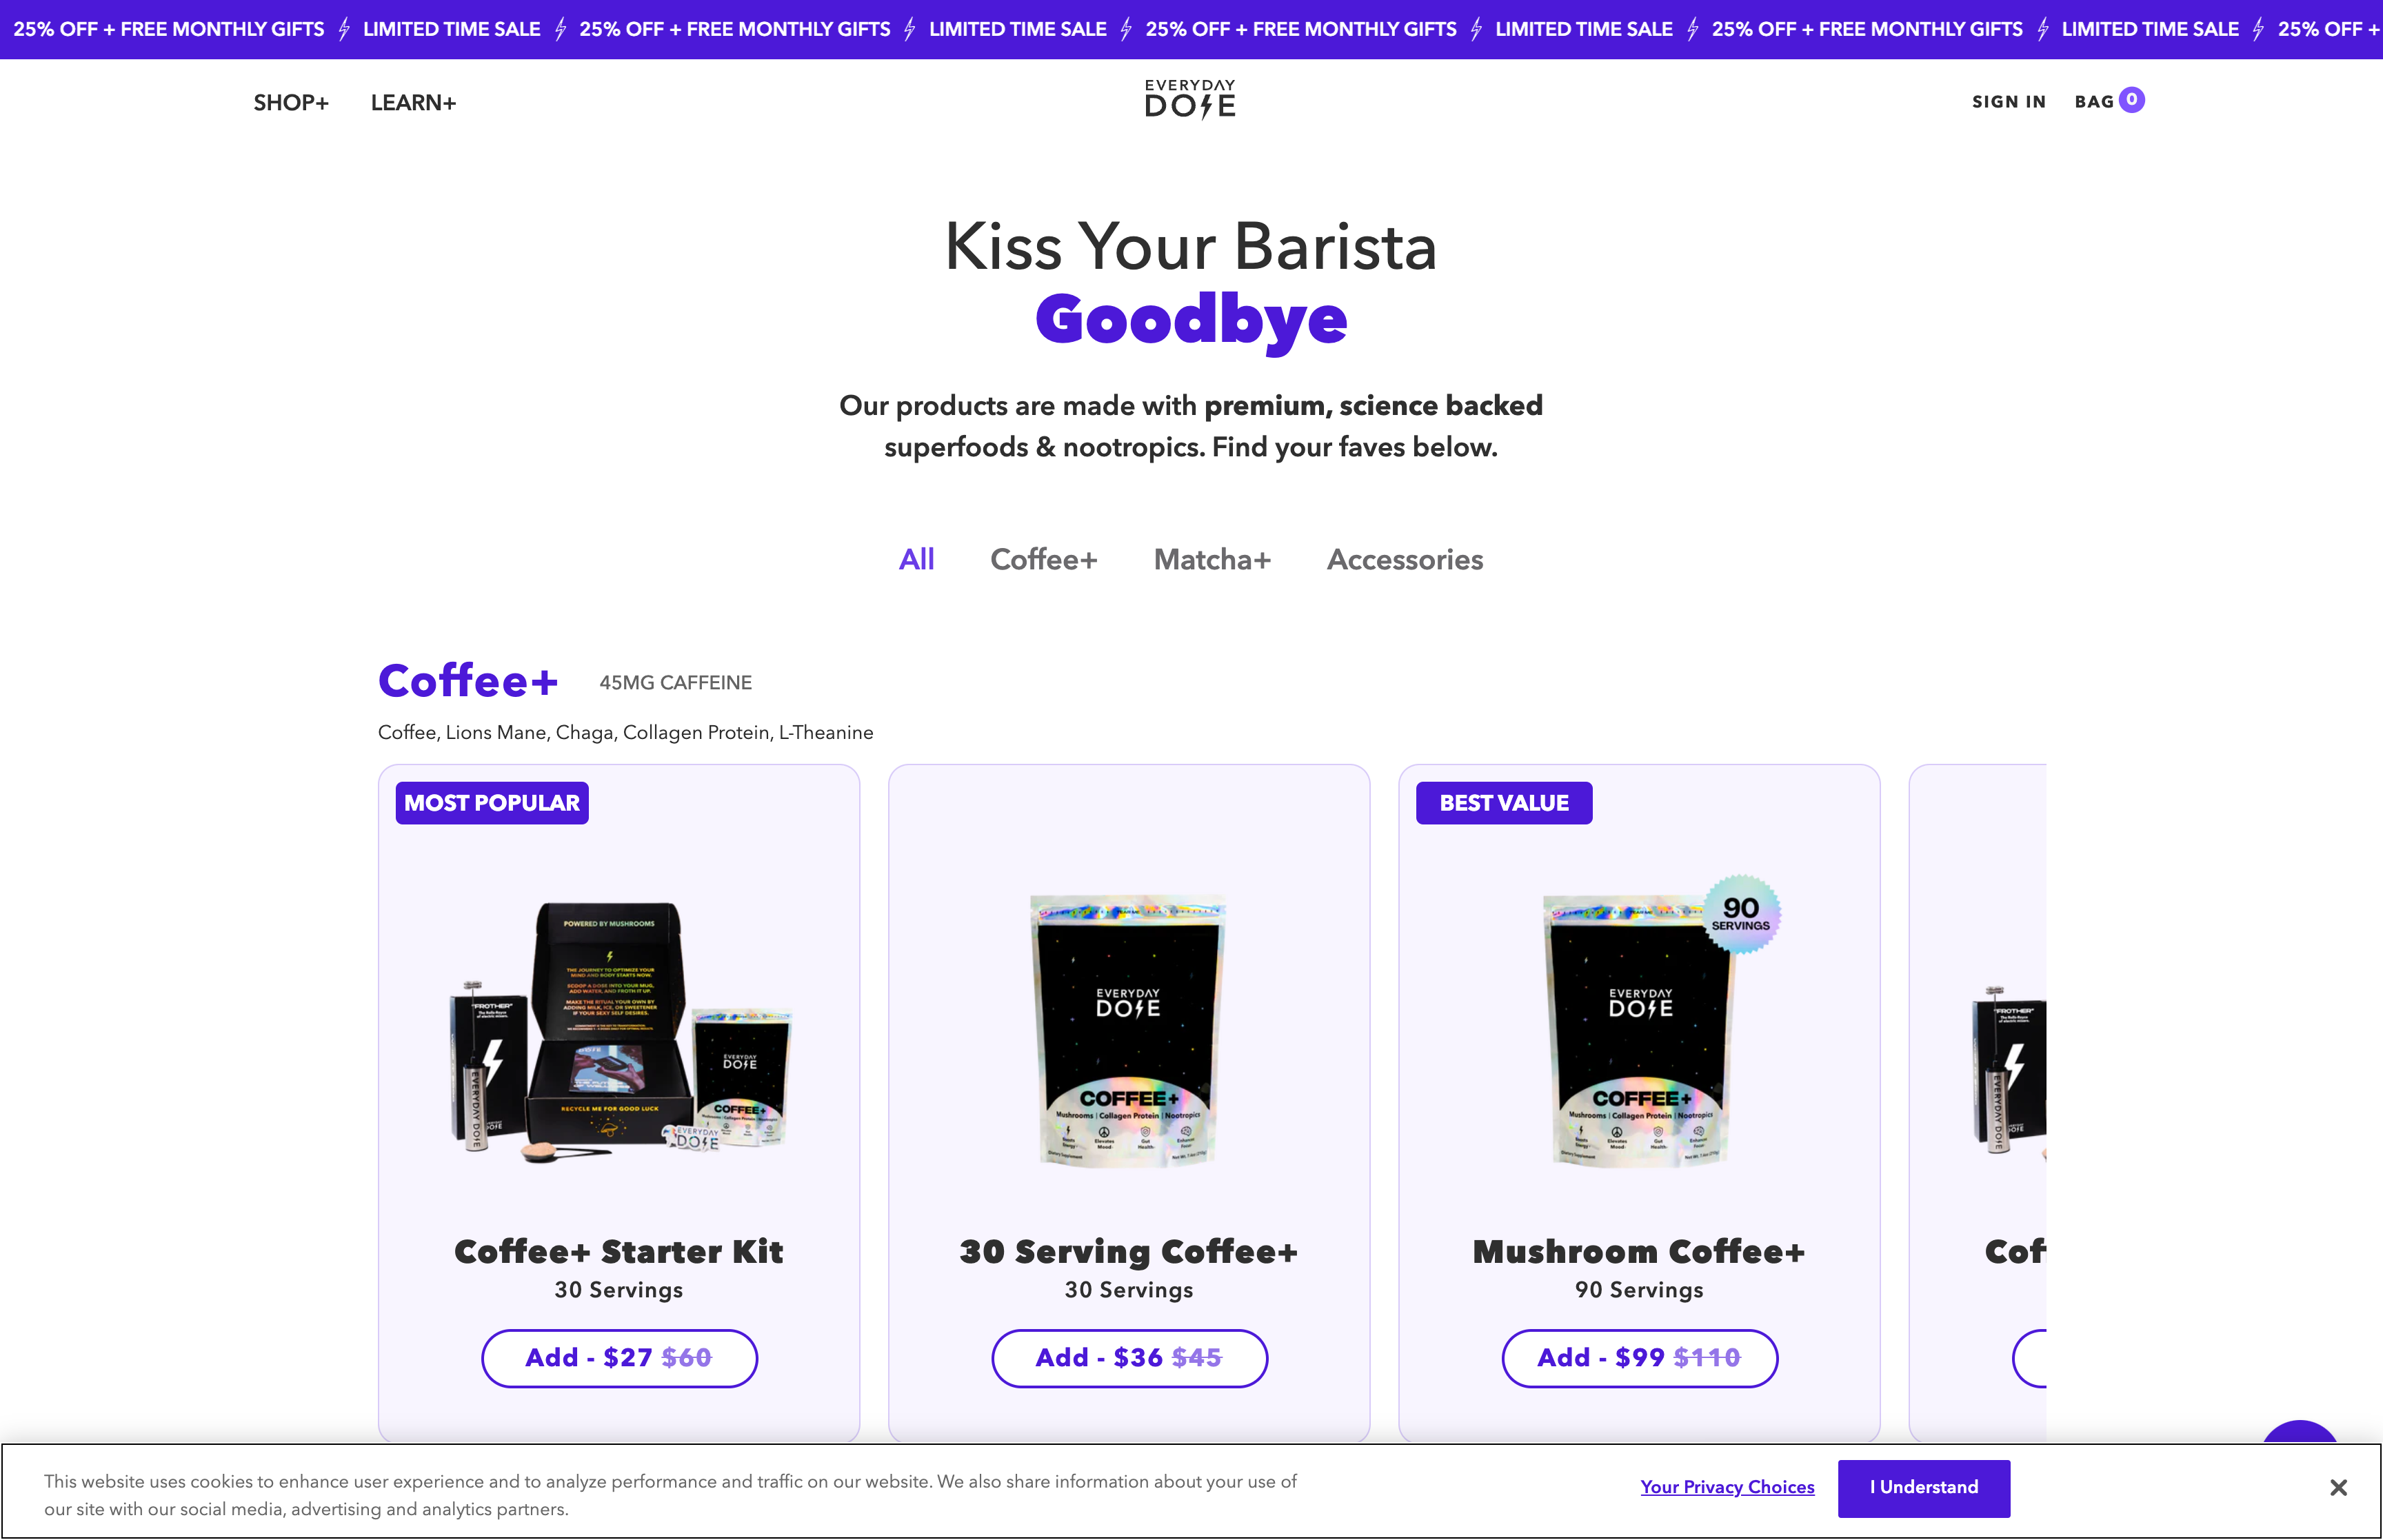Click the Everyday Dose logo
The width and height of the screenshot is (2383, 1540).
1190,99
